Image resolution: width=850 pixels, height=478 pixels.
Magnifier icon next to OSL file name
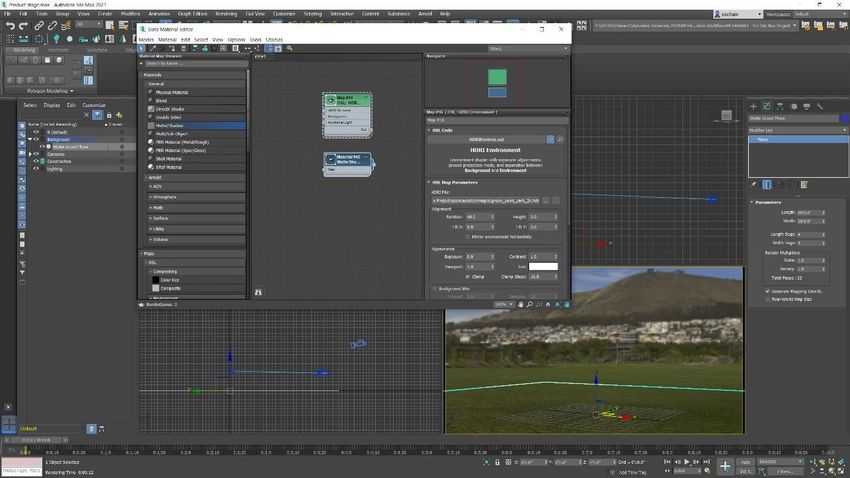pyautogui.click(x=560, y=139)
